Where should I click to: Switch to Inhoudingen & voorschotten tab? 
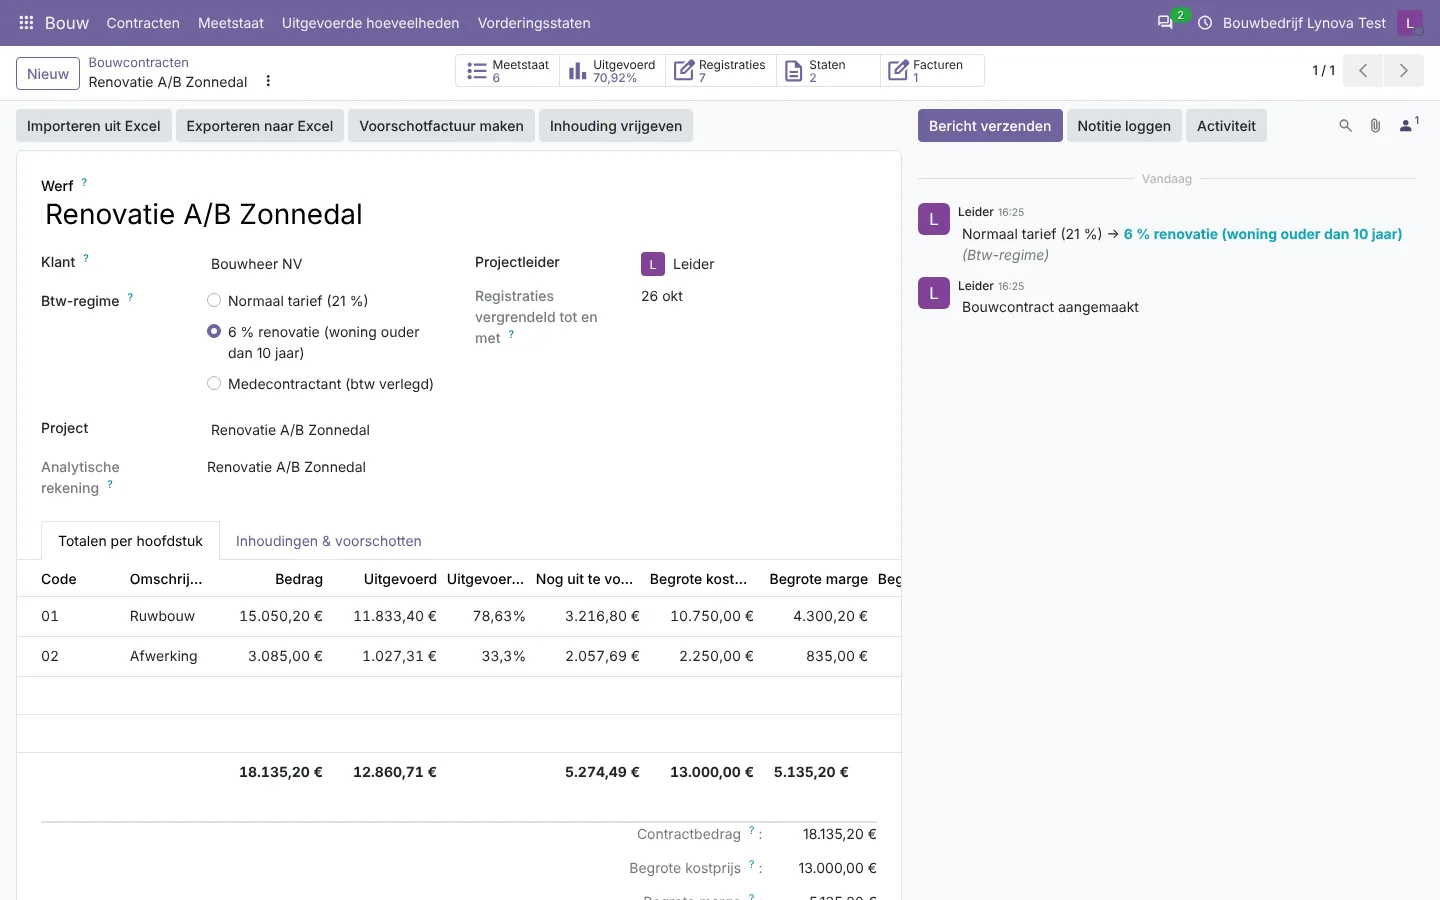pyautogui.click(x=329, y=541)
